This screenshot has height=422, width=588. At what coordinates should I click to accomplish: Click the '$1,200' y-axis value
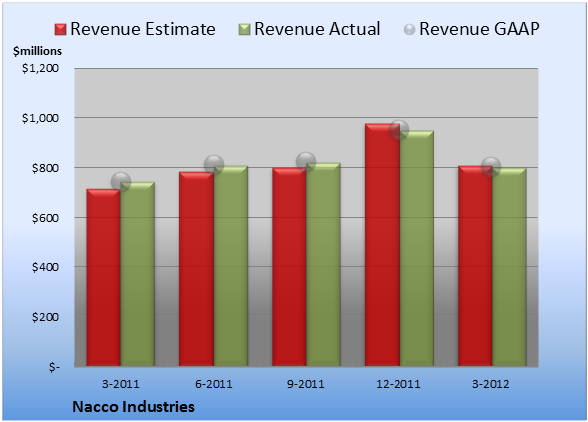click(x=40, y=68)
